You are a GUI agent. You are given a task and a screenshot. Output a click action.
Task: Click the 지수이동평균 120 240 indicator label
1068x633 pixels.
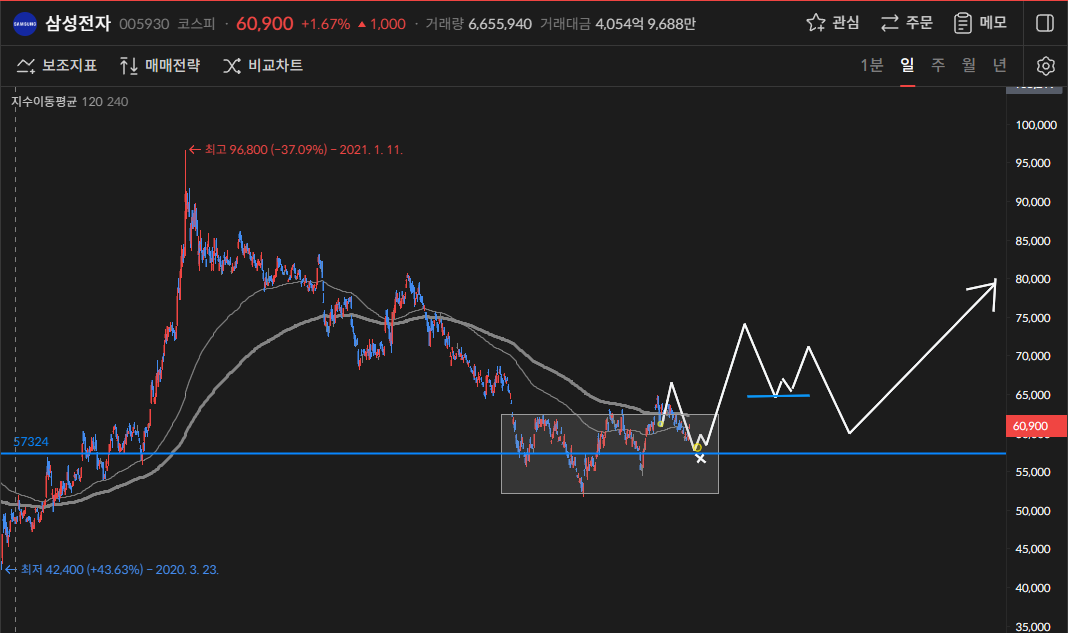point(69,102)
